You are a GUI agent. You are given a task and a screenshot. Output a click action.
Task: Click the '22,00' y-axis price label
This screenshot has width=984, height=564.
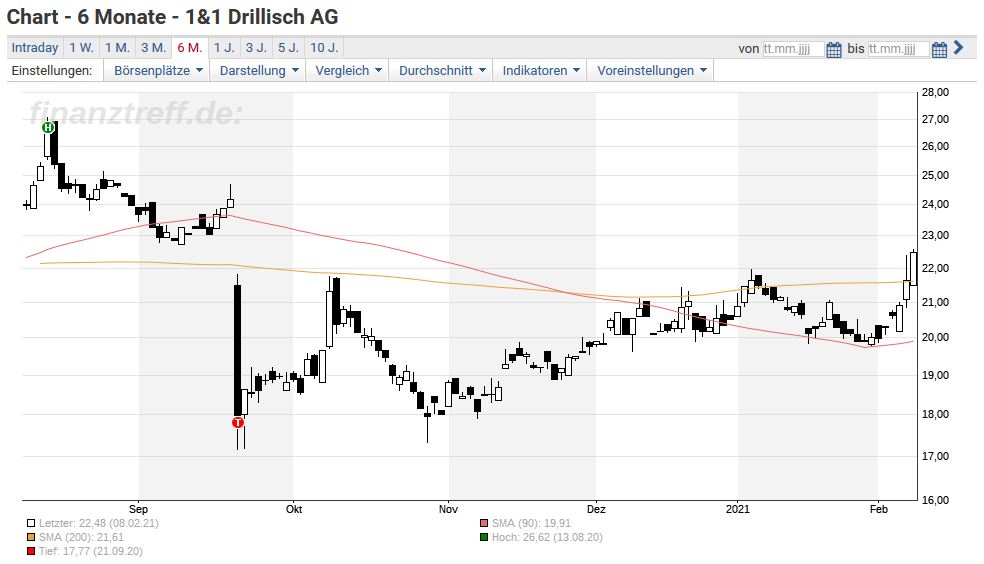(935, 269)
